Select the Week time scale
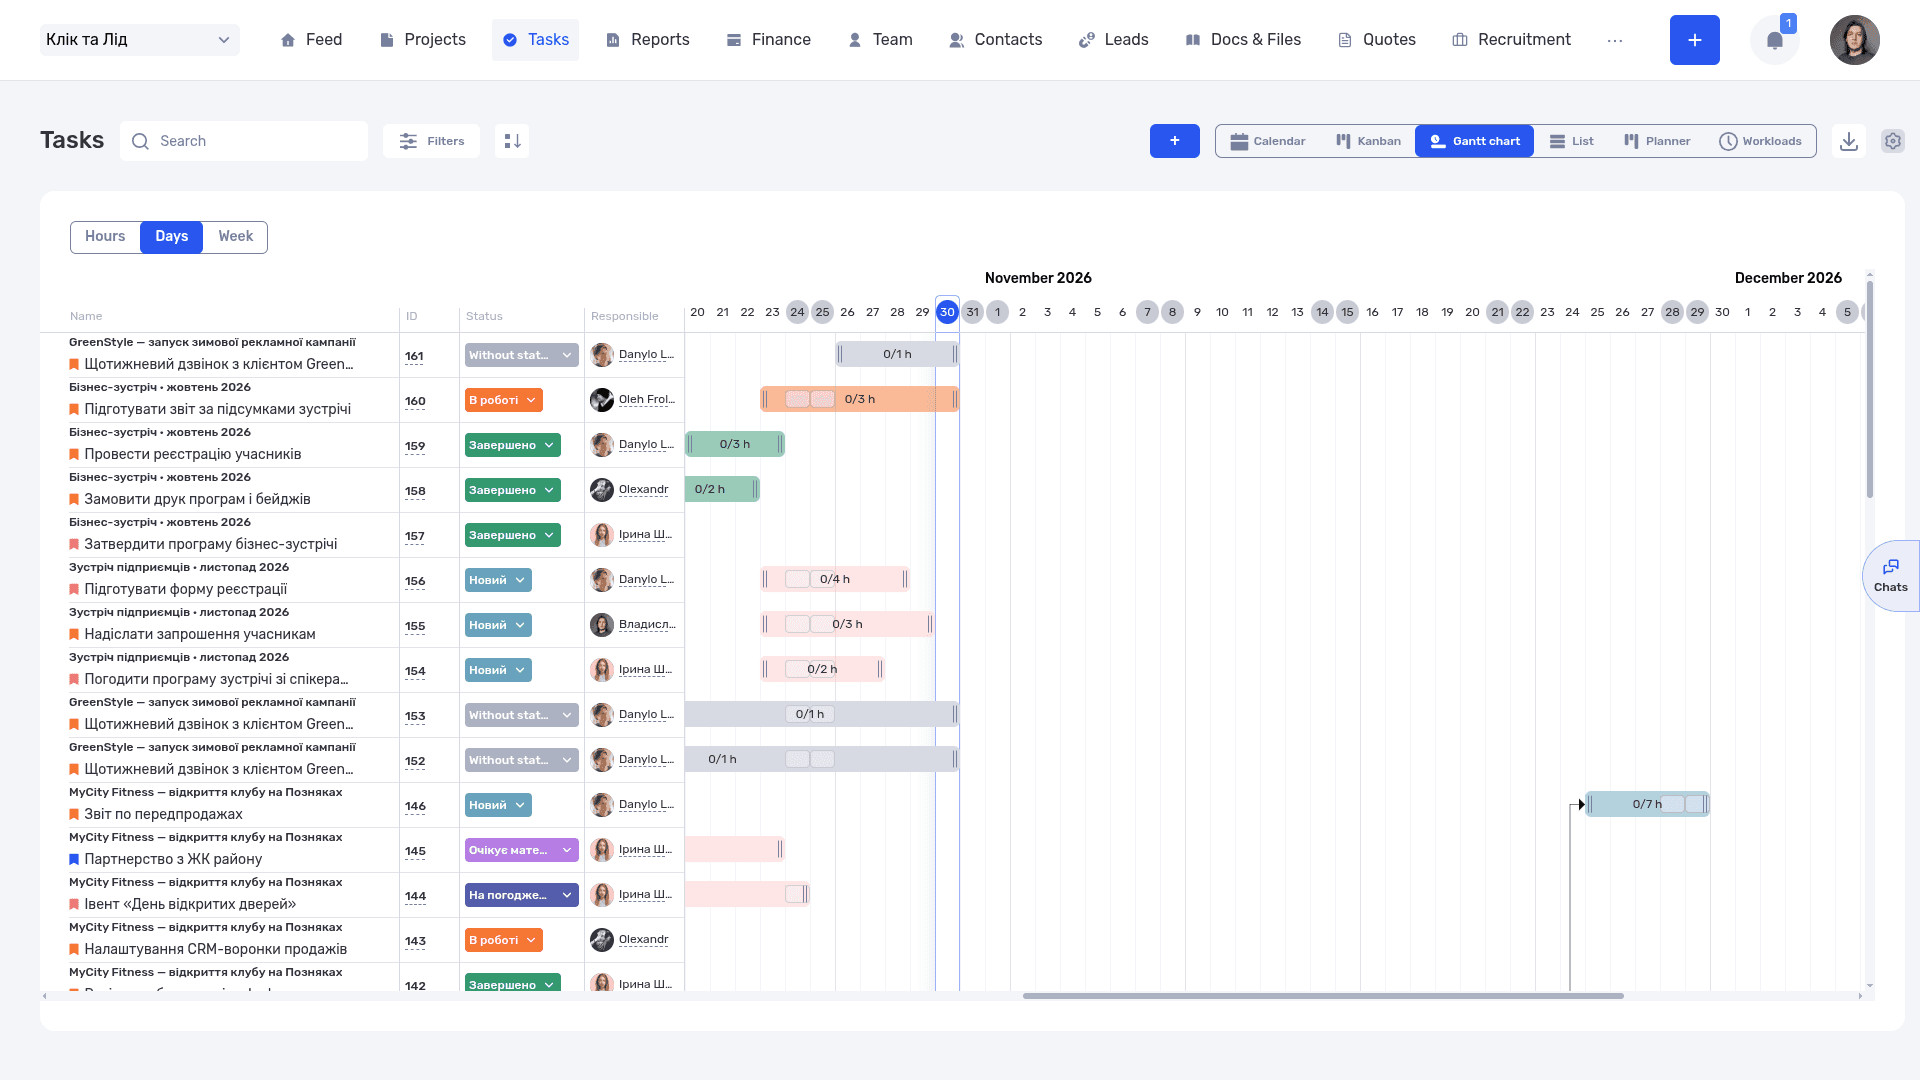 coord(235,237)
